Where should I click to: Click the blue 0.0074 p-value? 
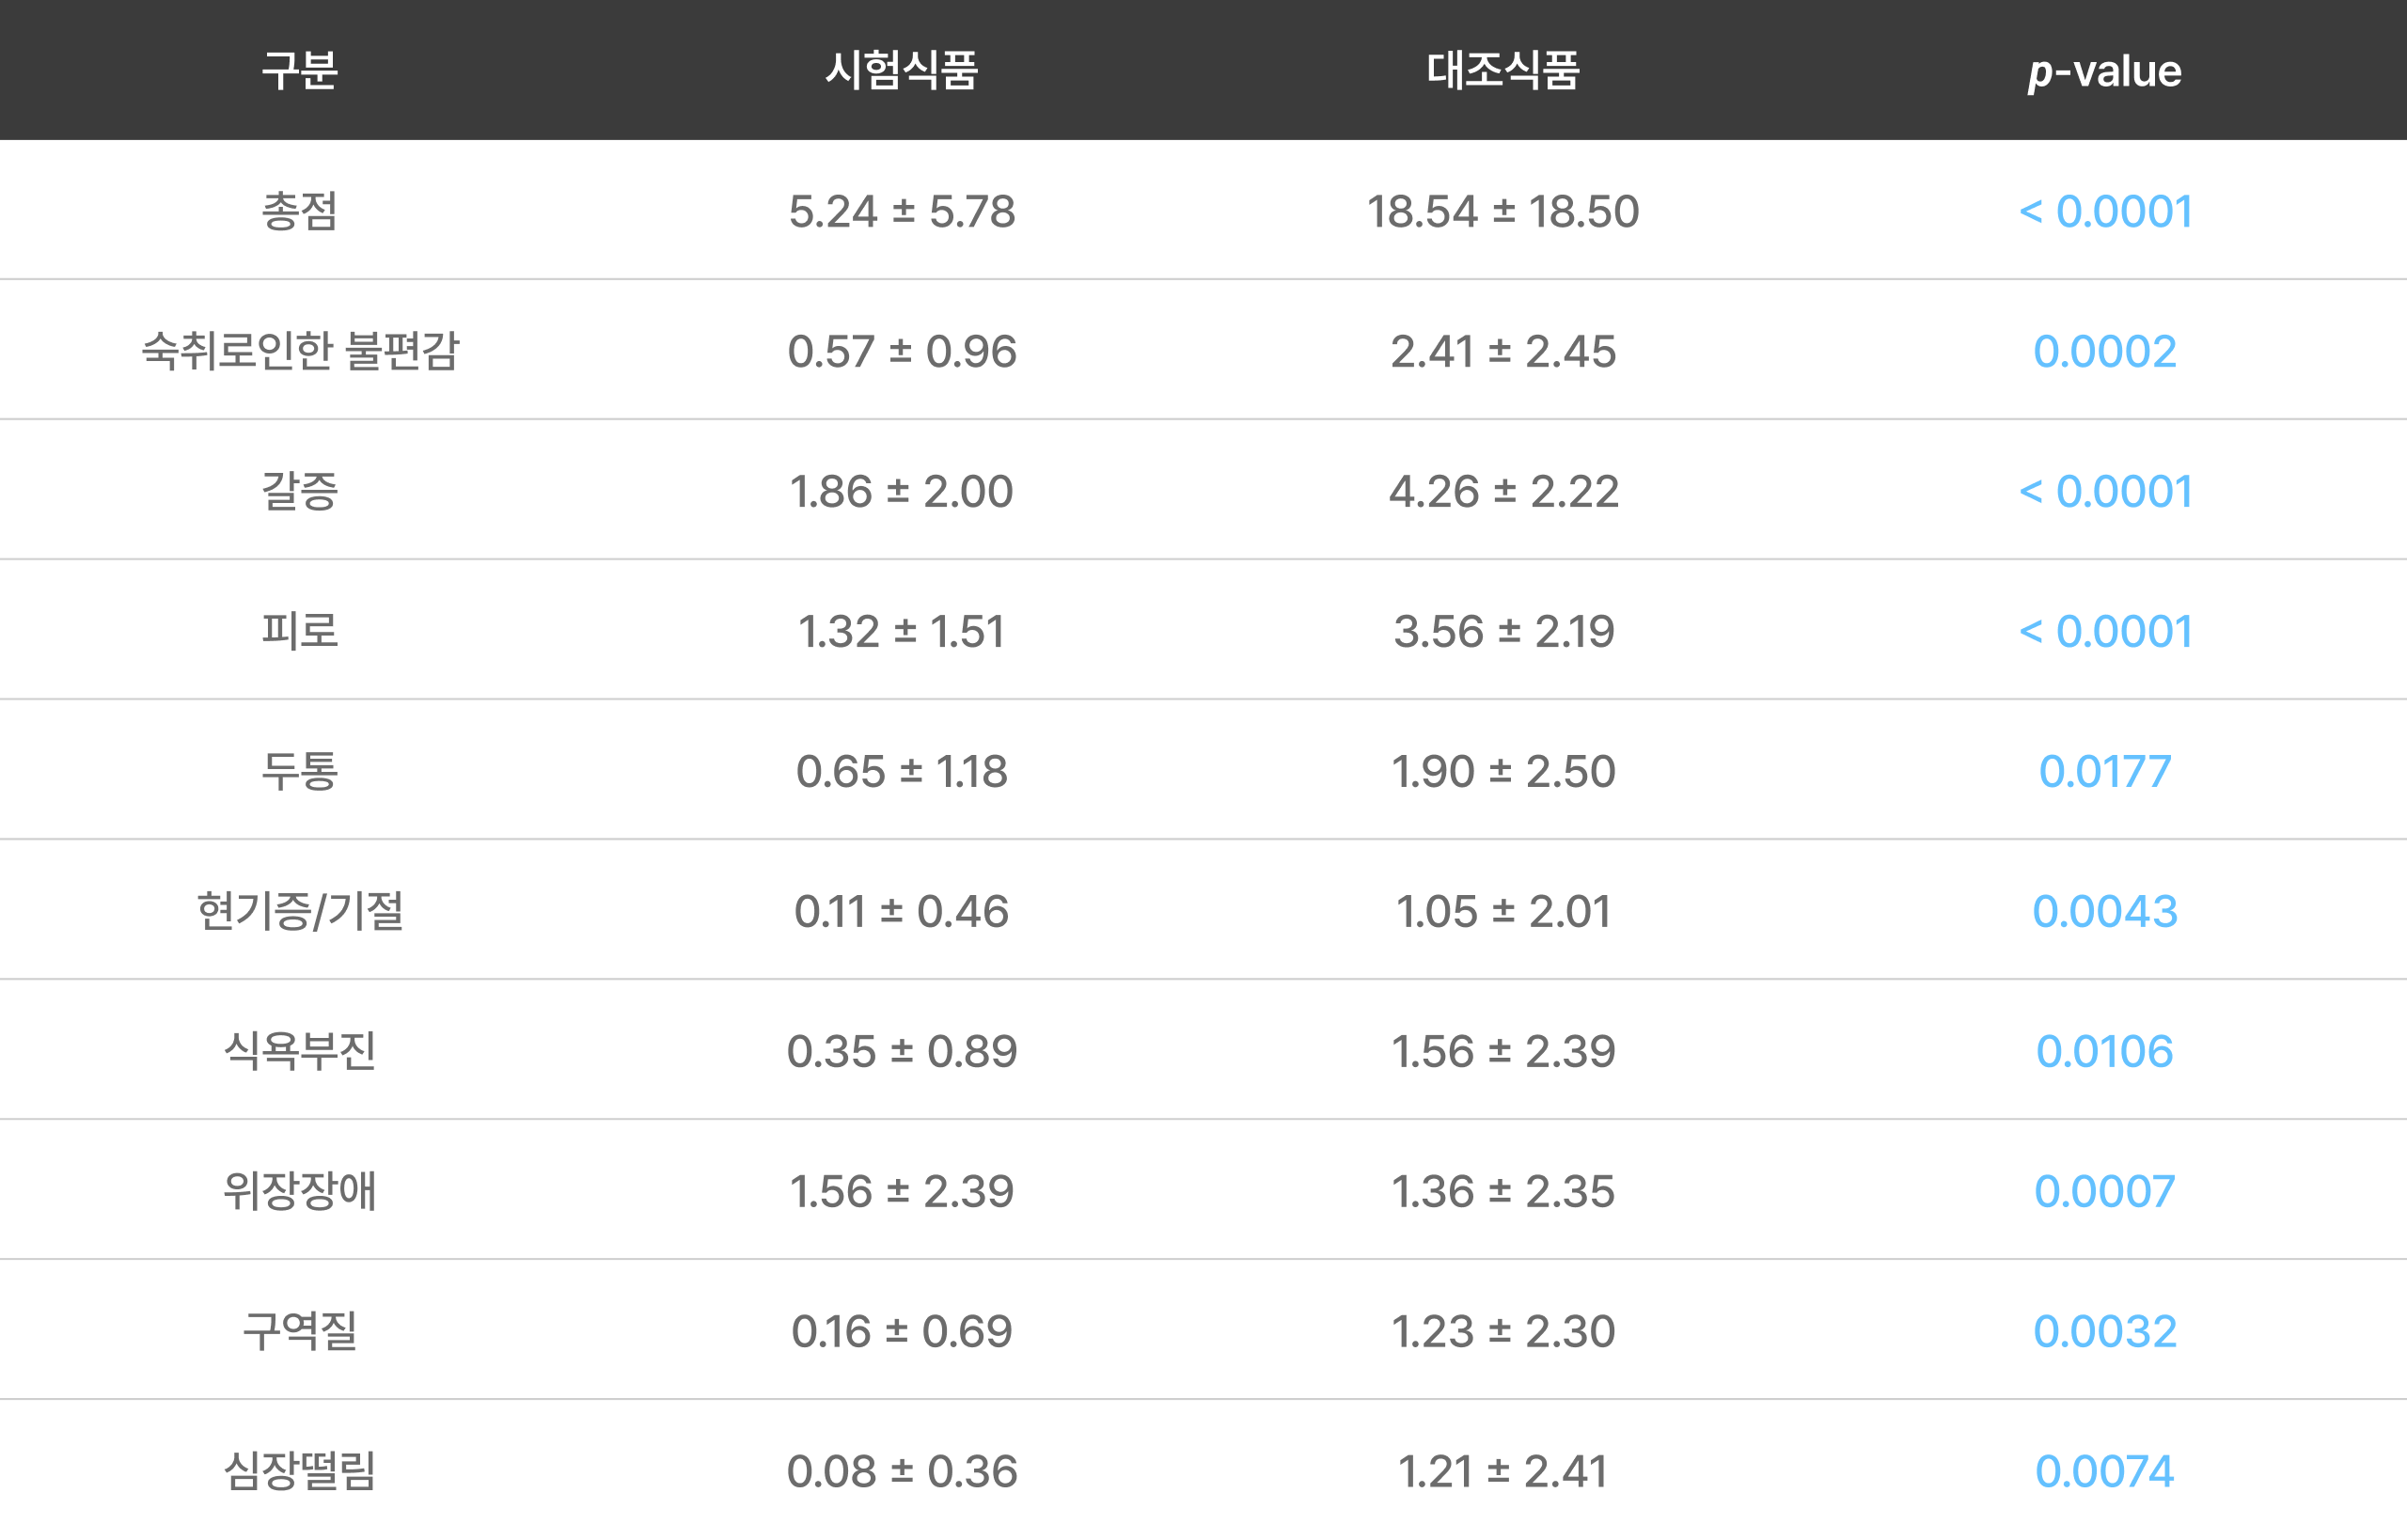click(2105, 1471)
